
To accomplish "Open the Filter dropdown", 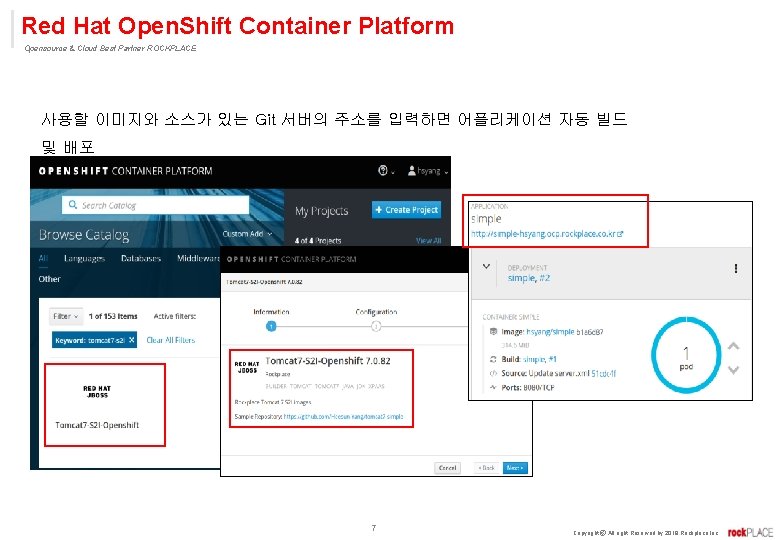I will coord(66,316).
